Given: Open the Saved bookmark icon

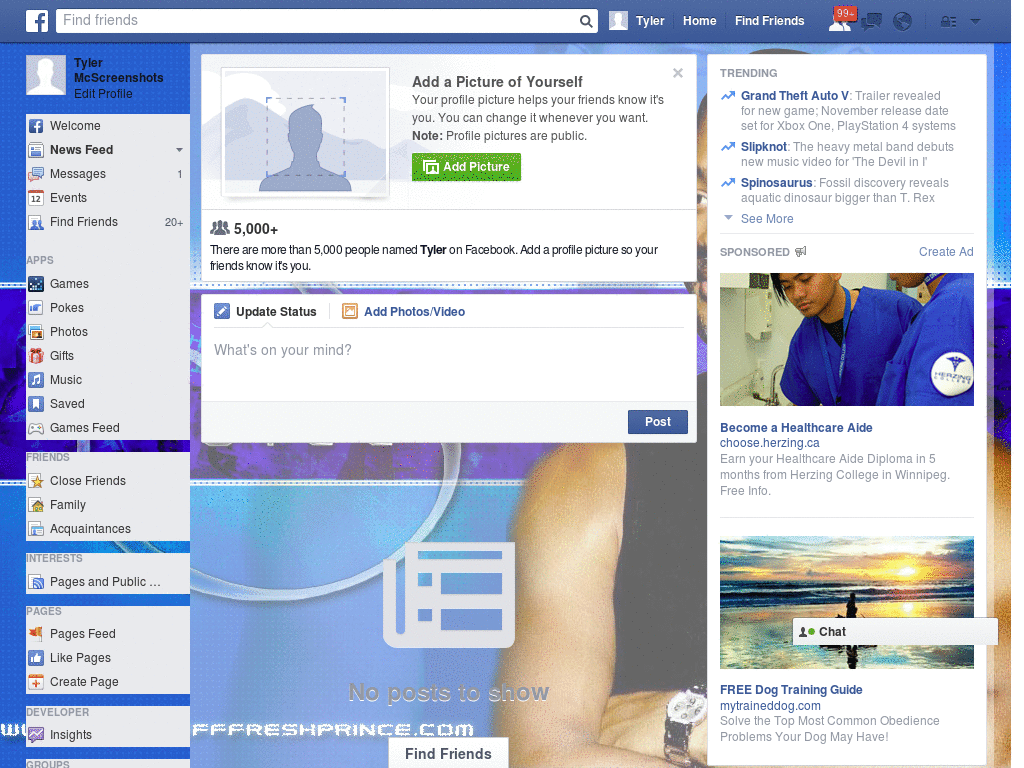Looking at the screenshot, I should (37, 404).
